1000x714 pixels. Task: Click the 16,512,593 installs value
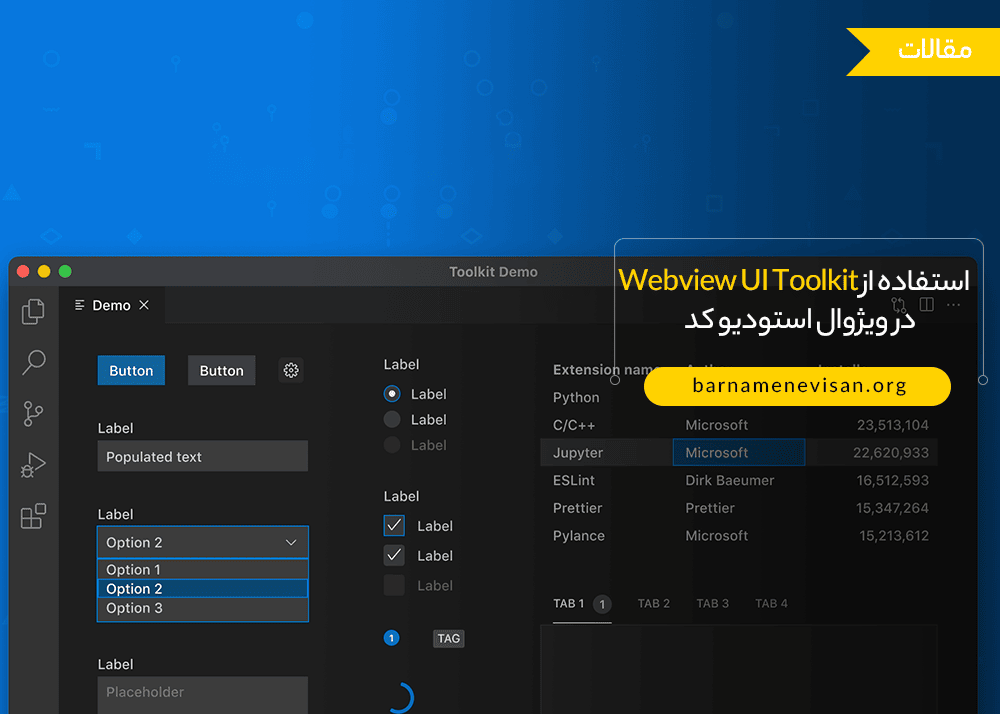pyautogui.click(x=892, y=480)
